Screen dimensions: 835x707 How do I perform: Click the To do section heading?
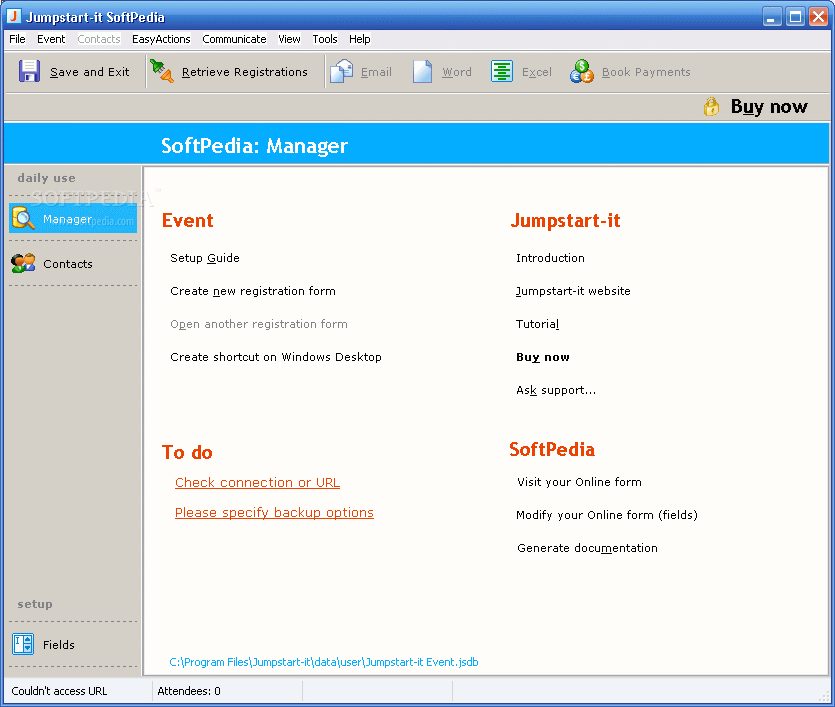coord(187,452)
